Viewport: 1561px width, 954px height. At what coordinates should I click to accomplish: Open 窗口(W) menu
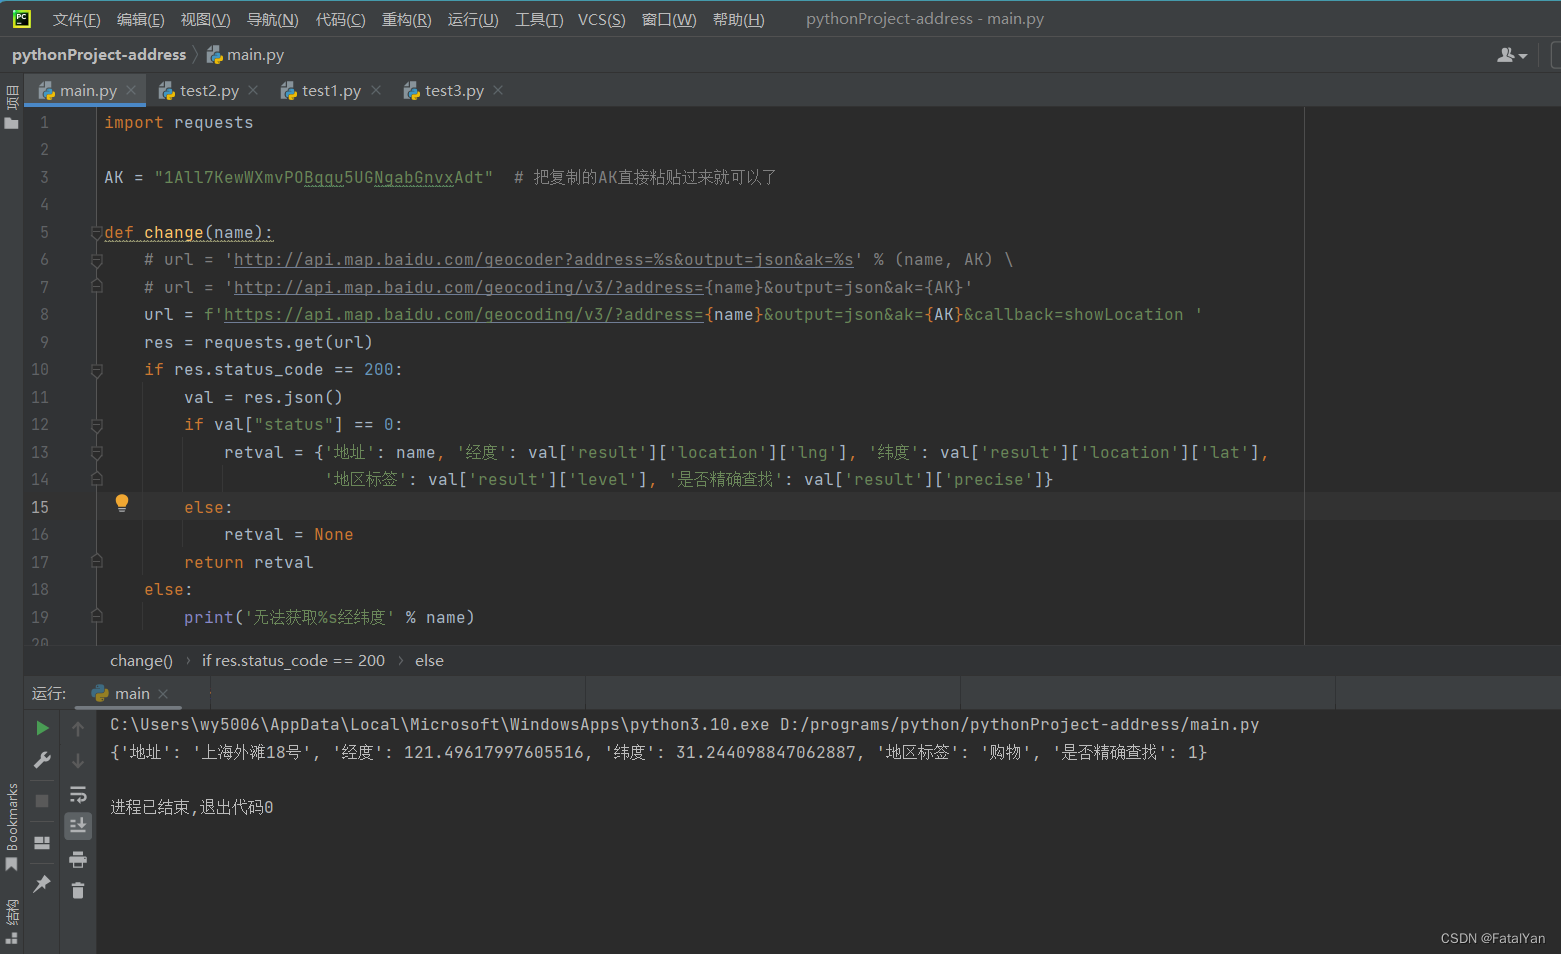[668, 19]
